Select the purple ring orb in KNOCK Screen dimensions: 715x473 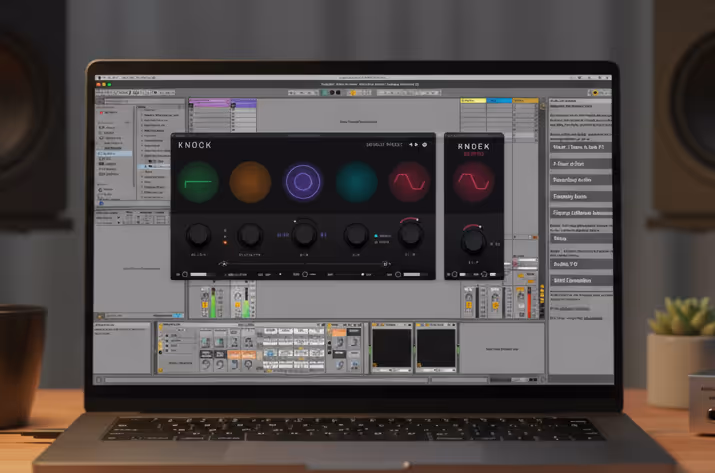[302, 182]
